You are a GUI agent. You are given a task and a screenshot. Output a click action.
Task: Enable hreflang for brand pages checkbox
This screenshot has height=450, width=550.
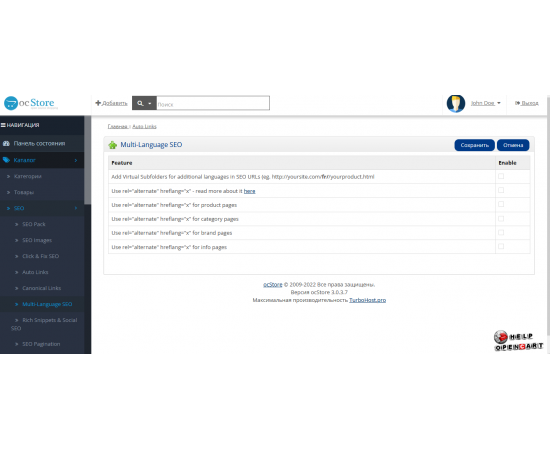pos(501,233)
